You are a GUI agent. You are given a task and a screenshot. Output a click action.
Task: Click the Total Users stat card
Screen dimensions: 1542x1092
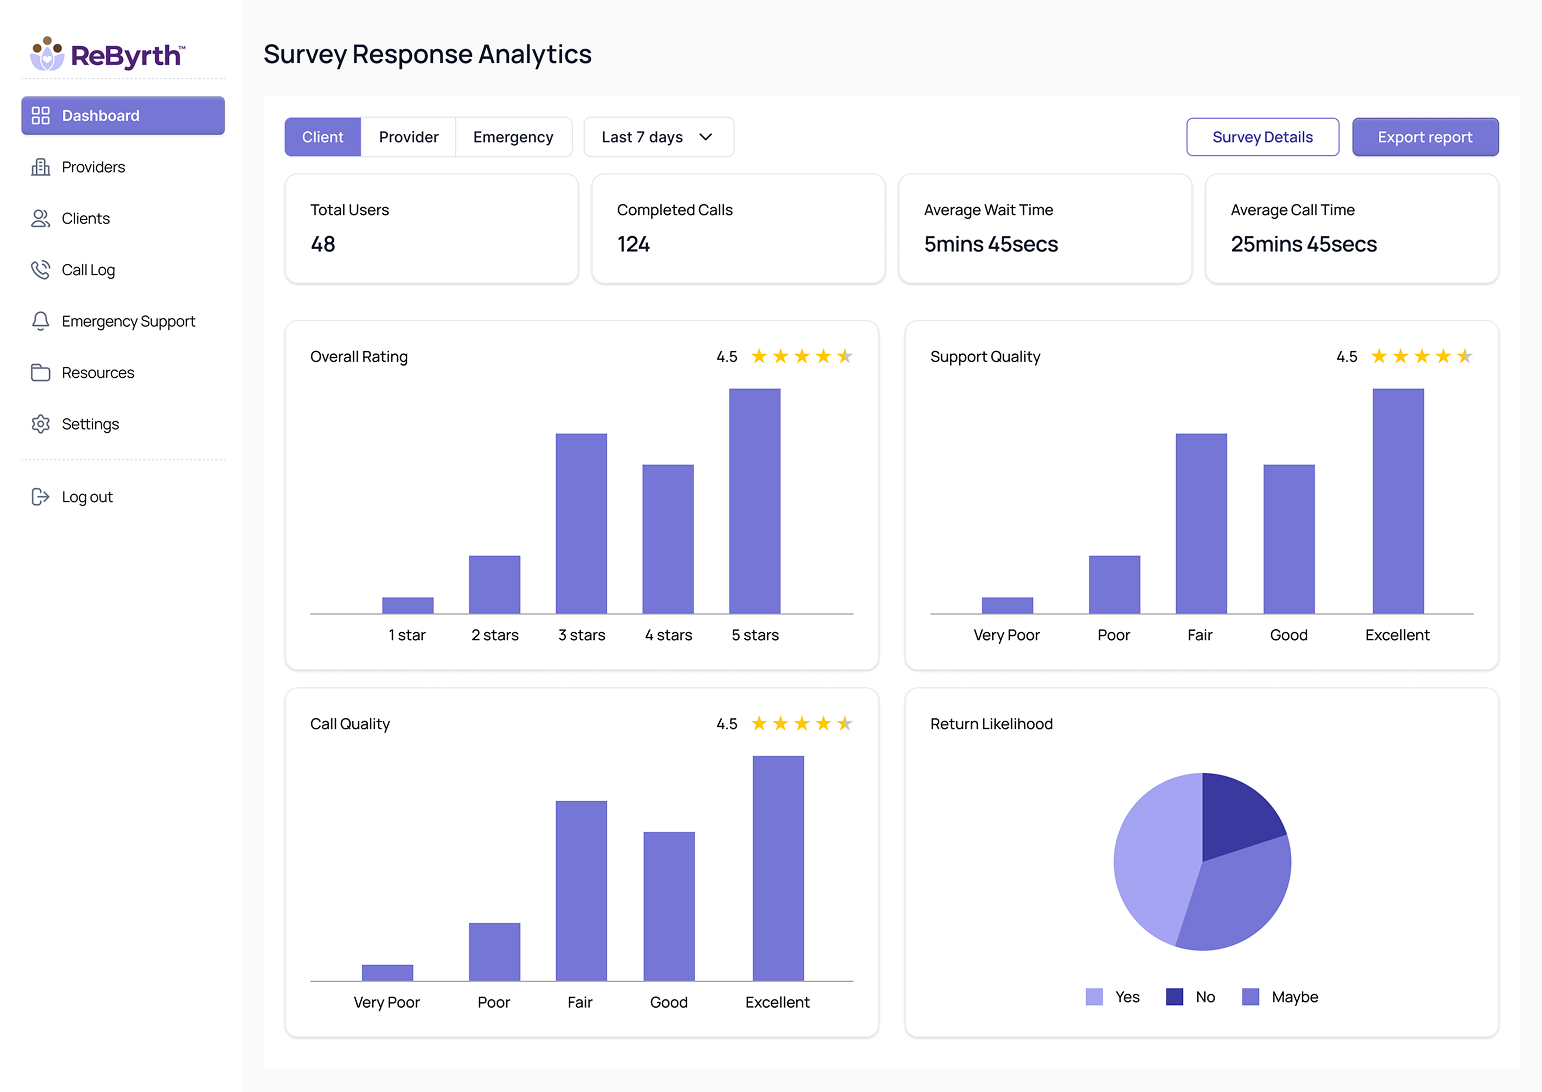point(432,229)
